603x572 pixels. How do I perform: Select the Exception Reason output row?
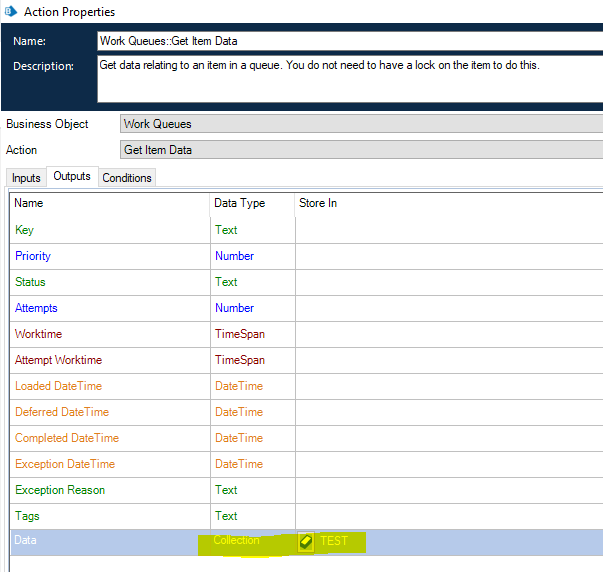click(306, 490)
